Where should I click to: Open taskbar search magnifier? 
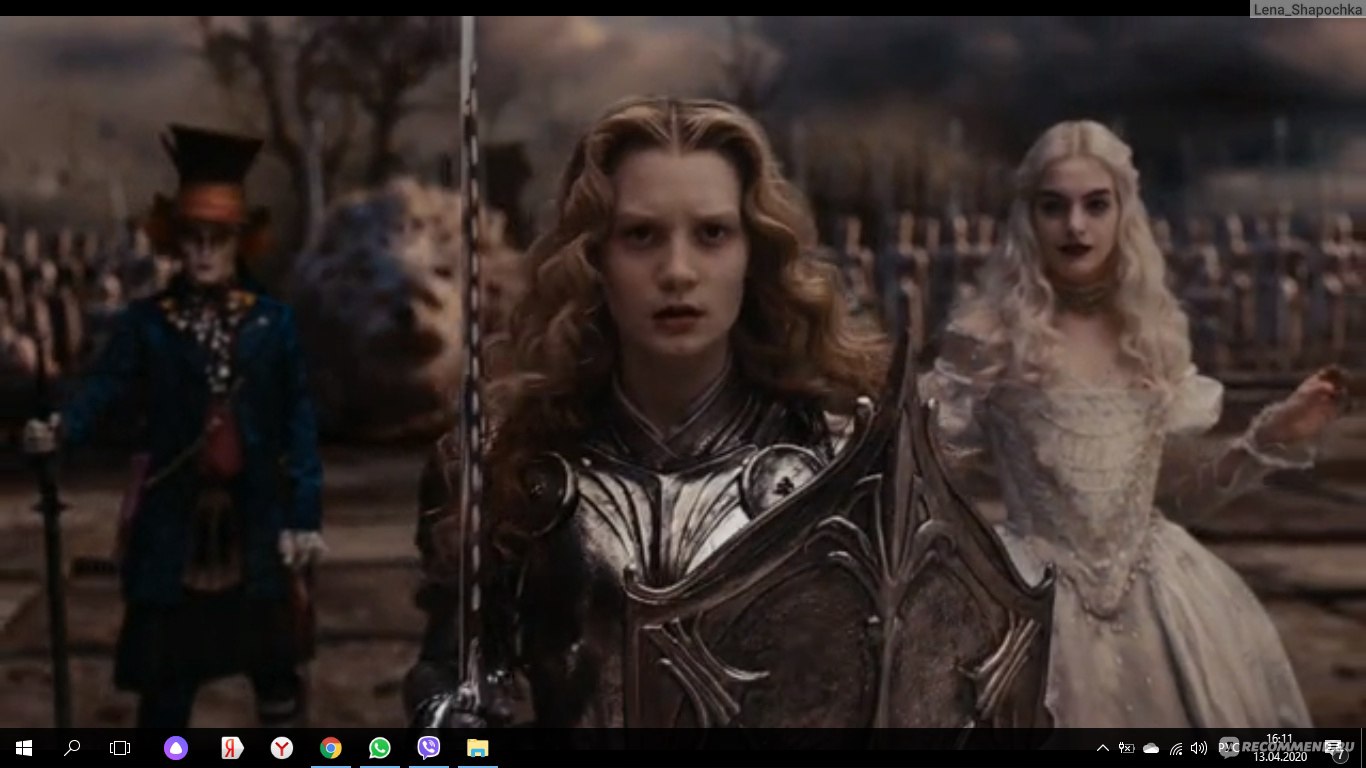(x=72, y=748)
